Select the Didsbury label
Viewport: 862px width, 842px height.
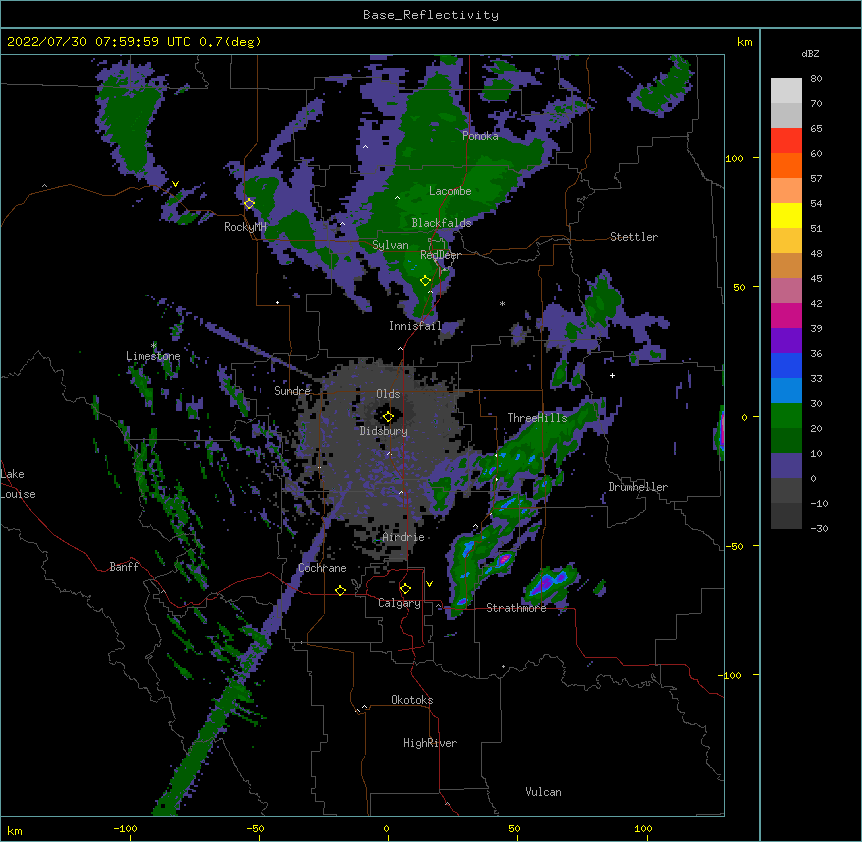(383, 431)
